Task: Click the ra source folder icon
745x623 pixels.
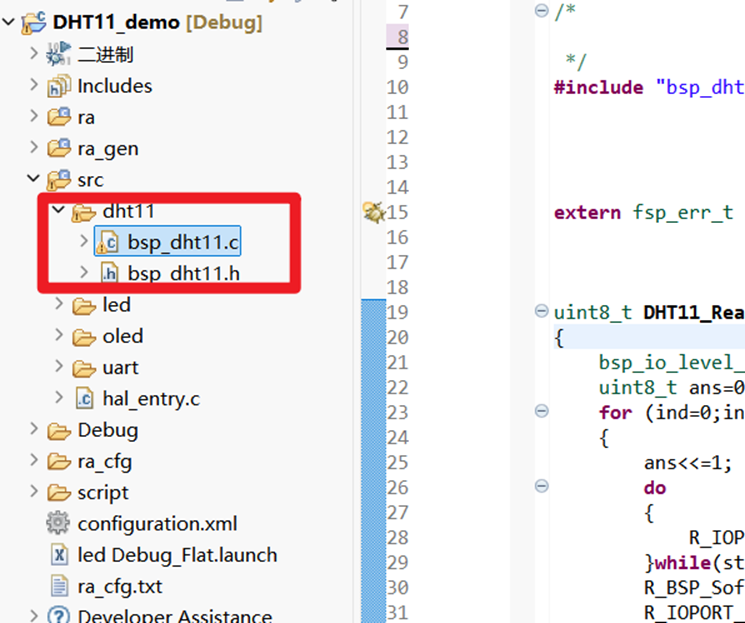Action: coord(59,117)
